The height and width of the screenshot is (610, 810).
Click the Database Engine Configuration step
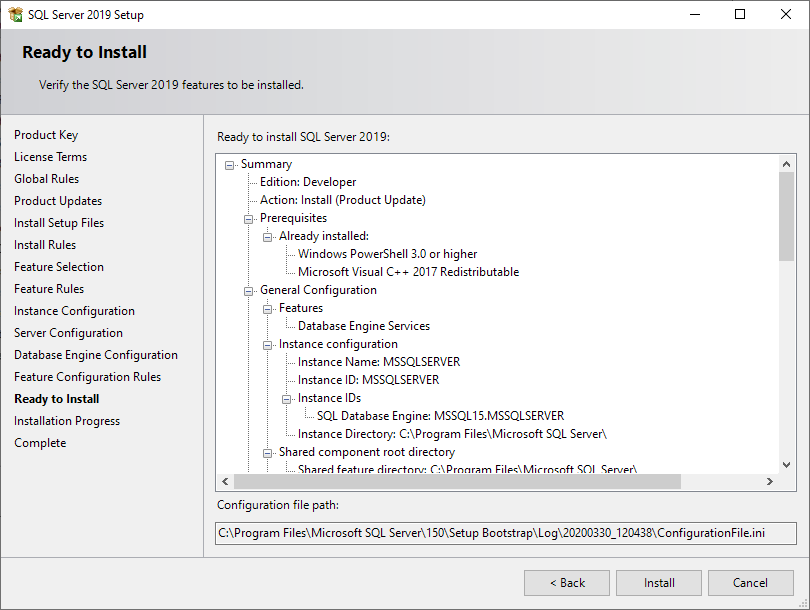pyautogui.click(x=96, y=355)
